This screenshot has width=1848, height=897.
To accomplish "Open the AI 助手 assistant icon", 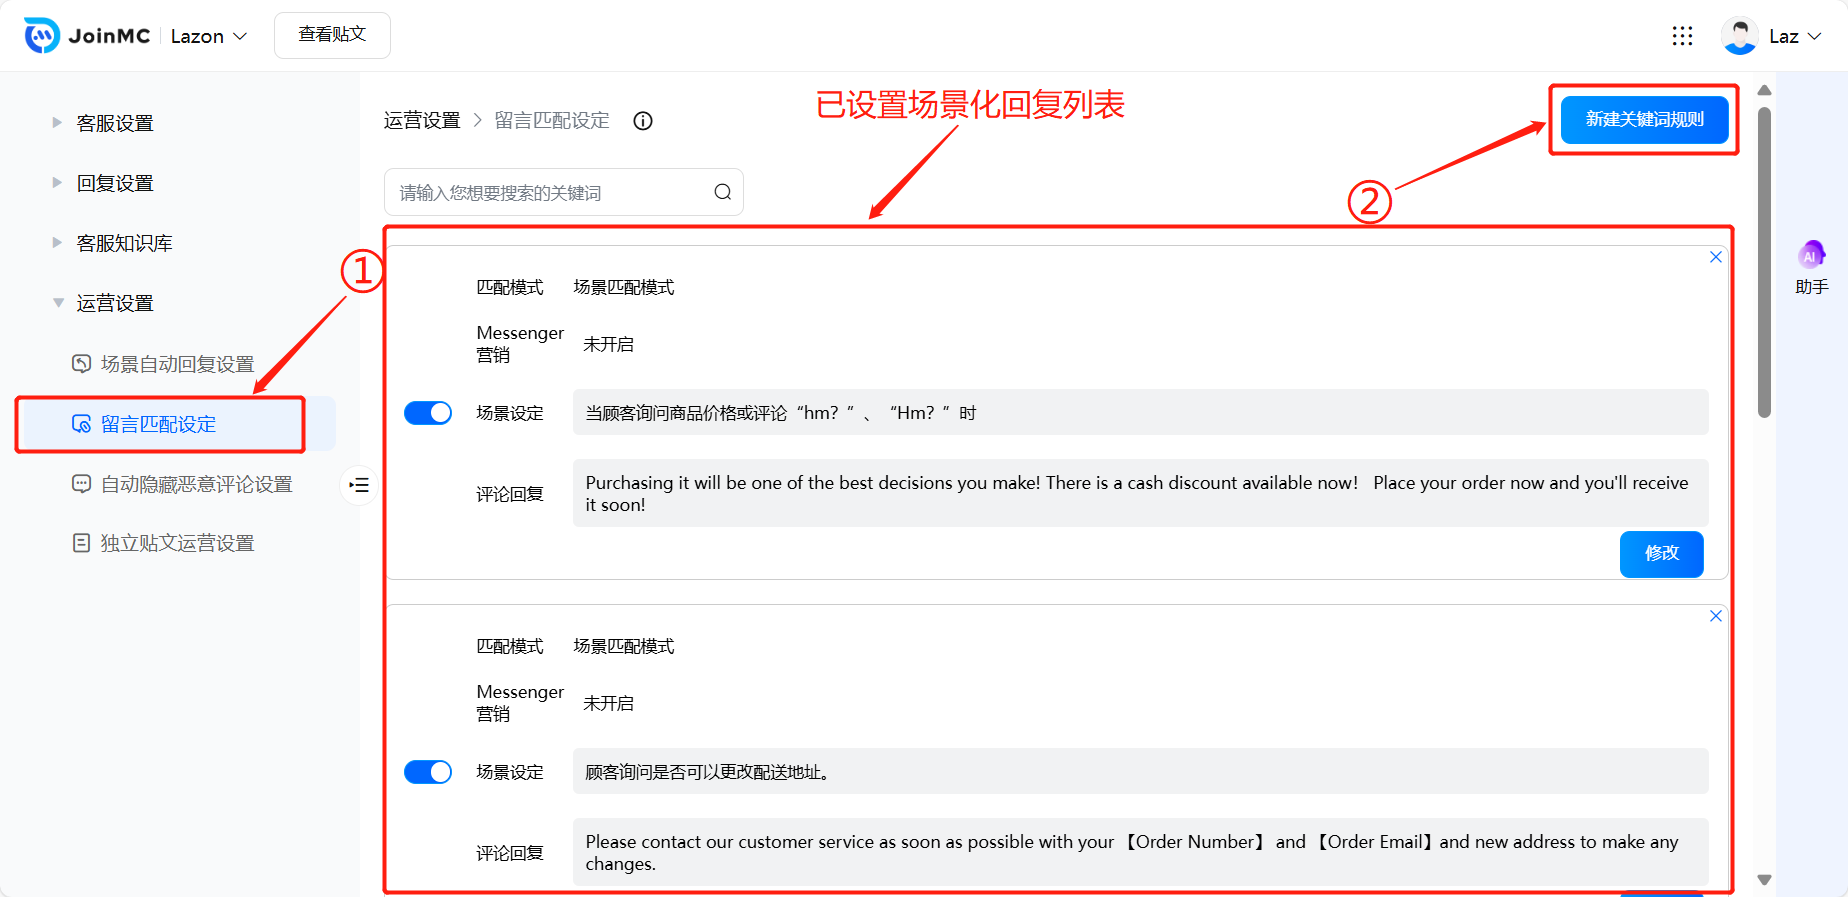I will pyautogui.click(x=1811, y=256).
